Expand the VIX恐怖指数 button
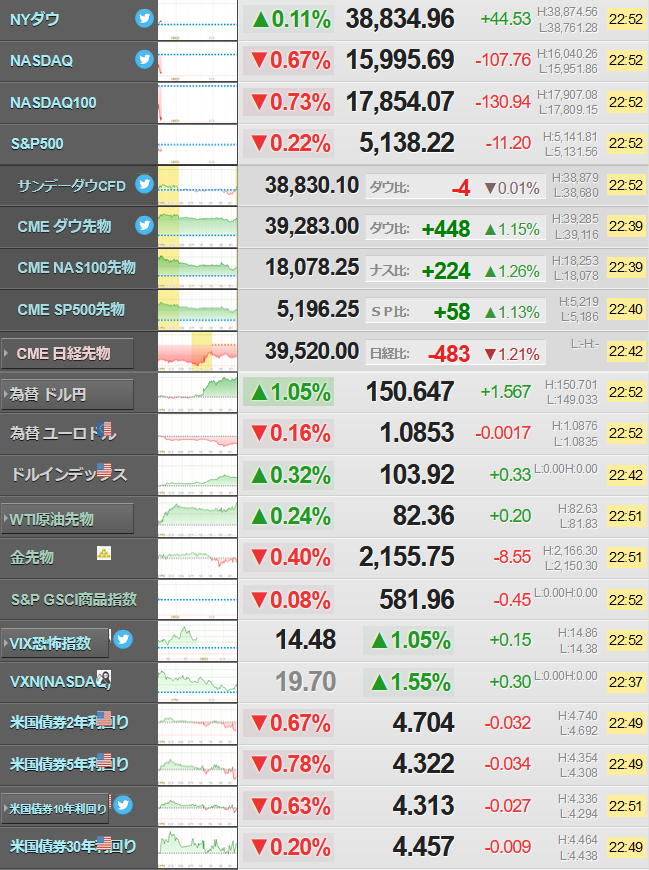This screenshot has width=649, height=870. coord(55,643)
